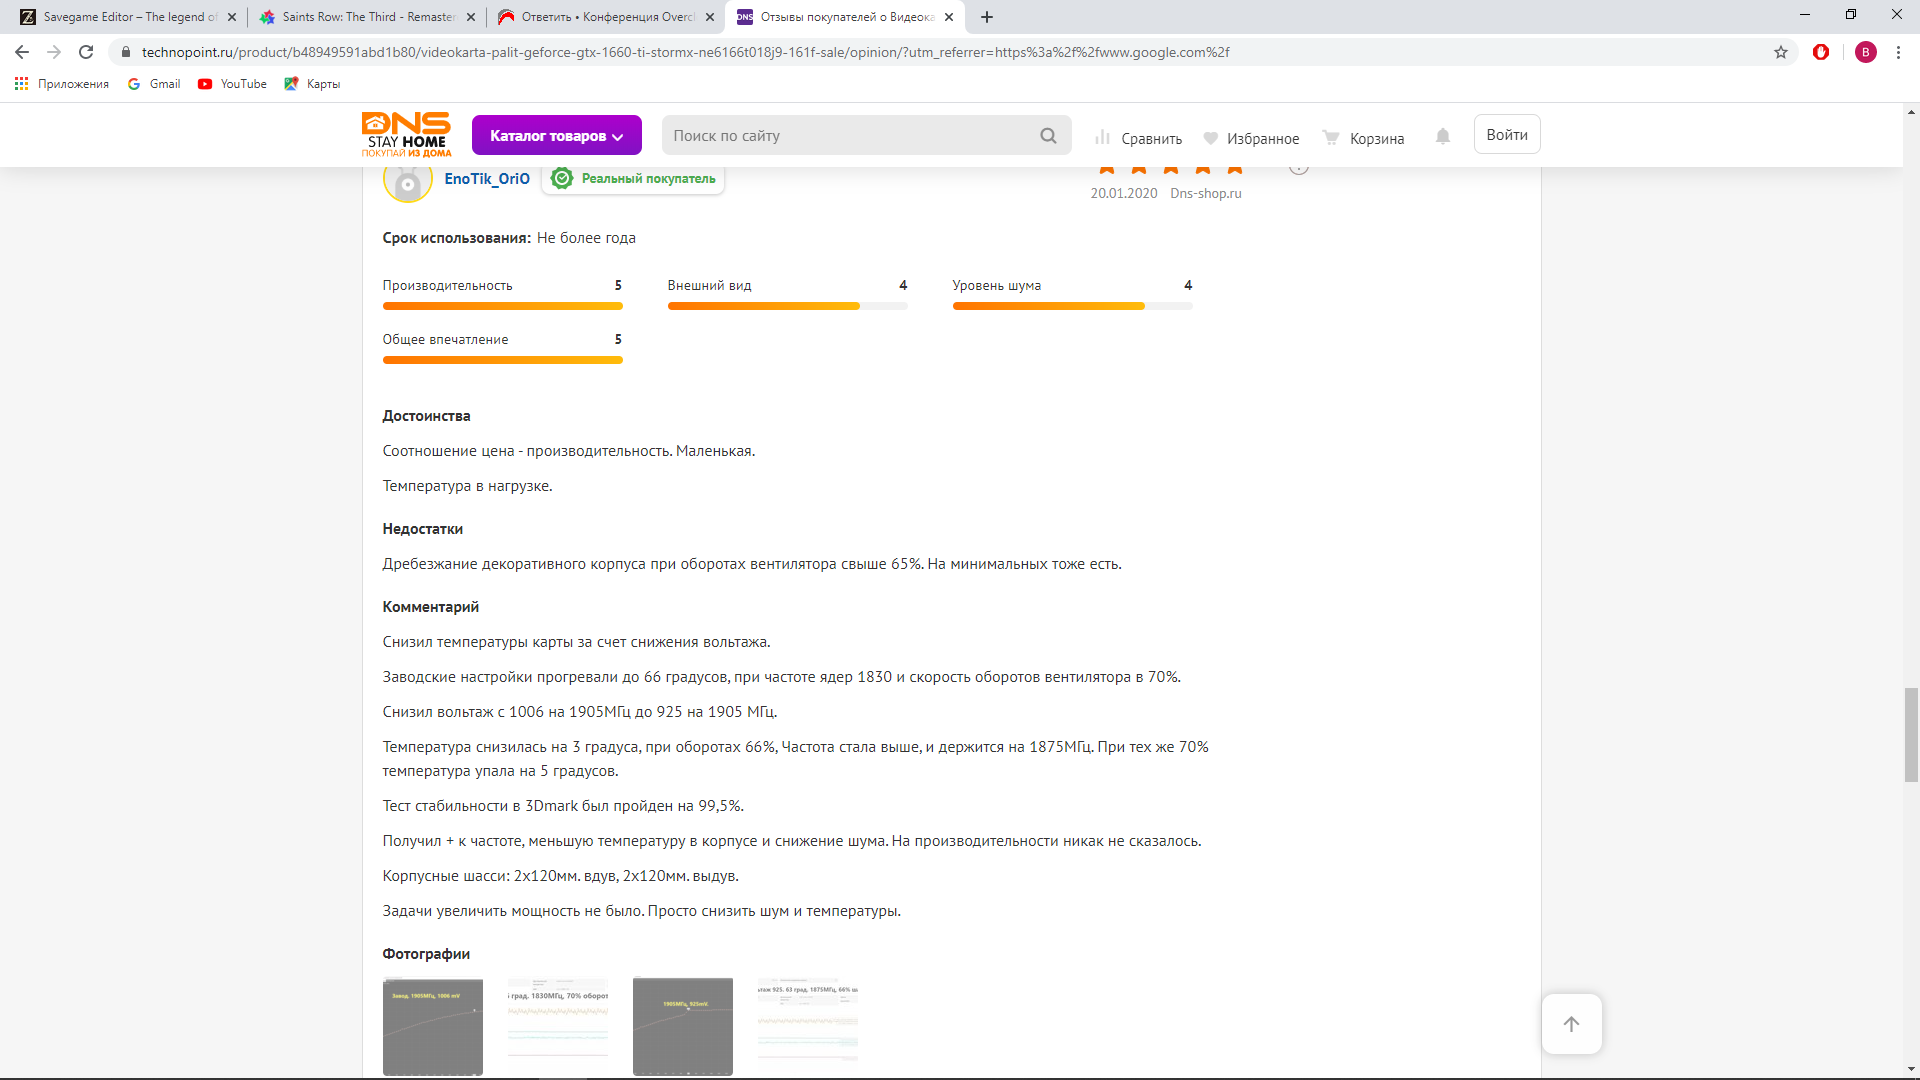Open the first review photo thumbnail
Image resolution: width=1920 pixels, height=1080 pixels.
[433, 1026]
